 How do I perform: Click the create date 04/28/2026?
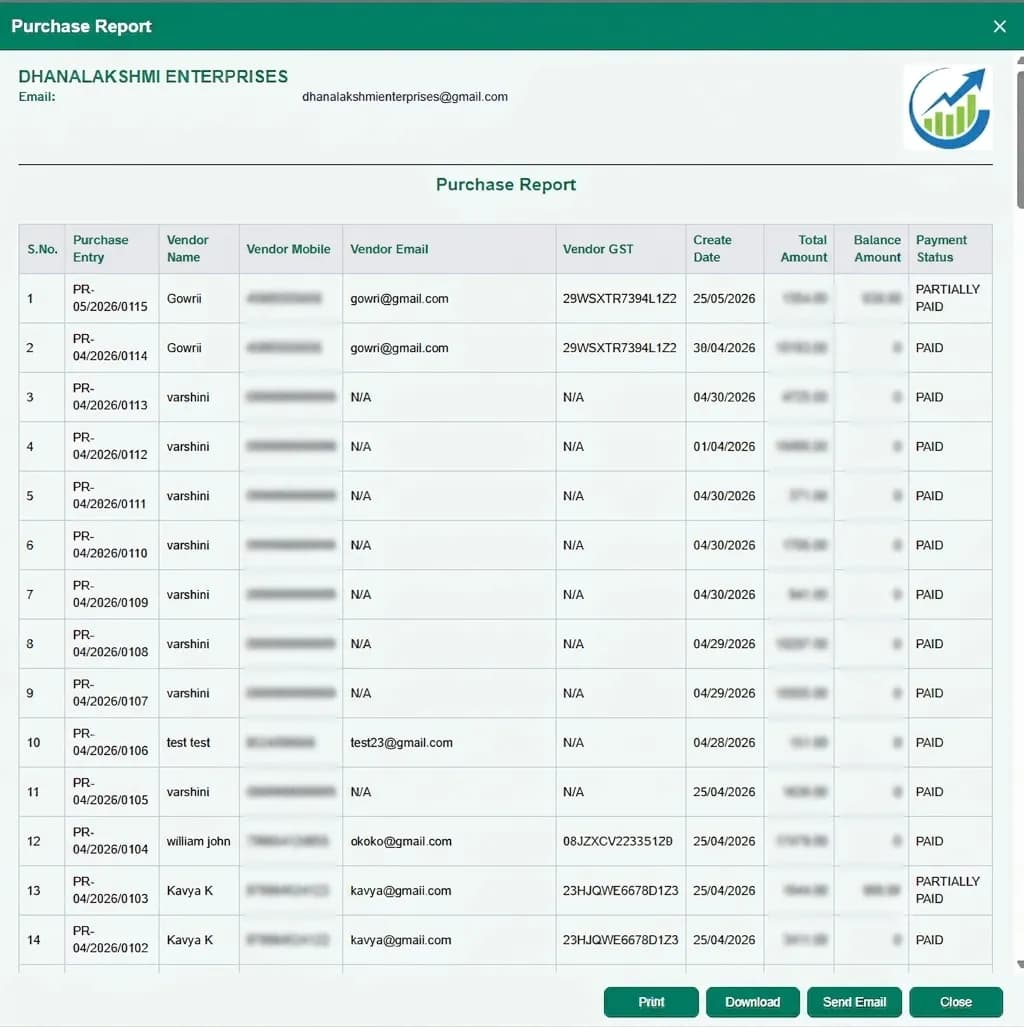[724, 742]
